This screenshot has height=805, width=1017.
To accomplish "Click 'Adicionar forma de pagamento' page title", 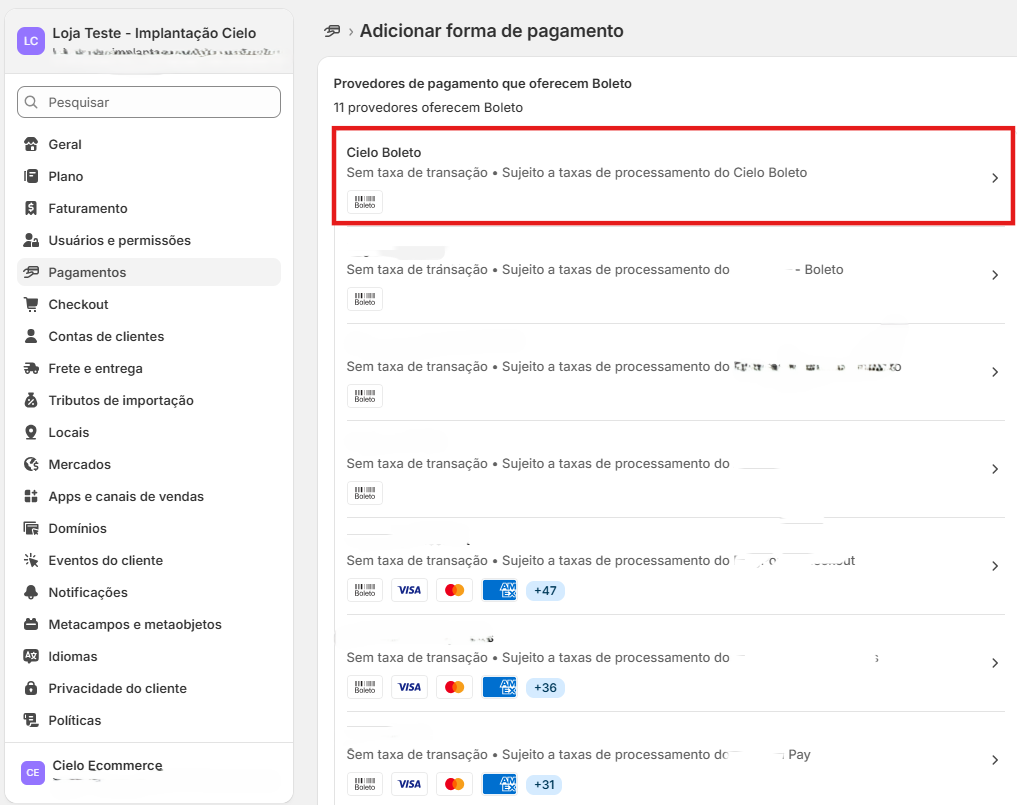I will 492,30.
